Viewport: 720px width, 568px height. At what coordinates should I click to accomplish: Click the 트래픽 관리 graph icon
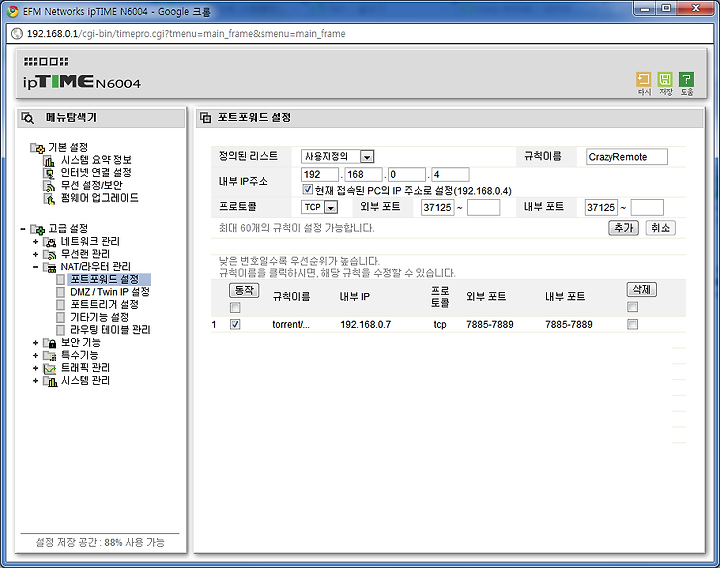pos(49,368)
